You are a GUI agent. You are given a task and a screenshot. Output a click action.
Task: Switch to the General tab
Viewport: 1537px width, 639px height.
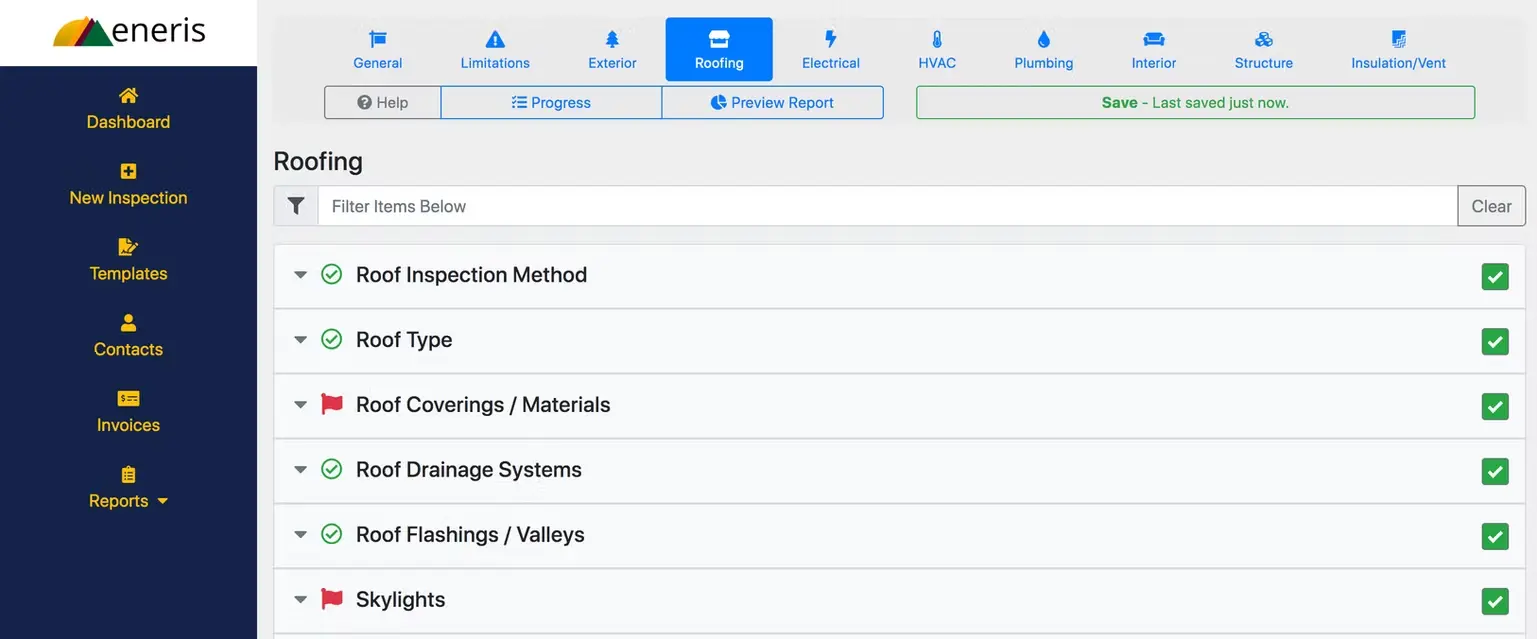(378, 49)
